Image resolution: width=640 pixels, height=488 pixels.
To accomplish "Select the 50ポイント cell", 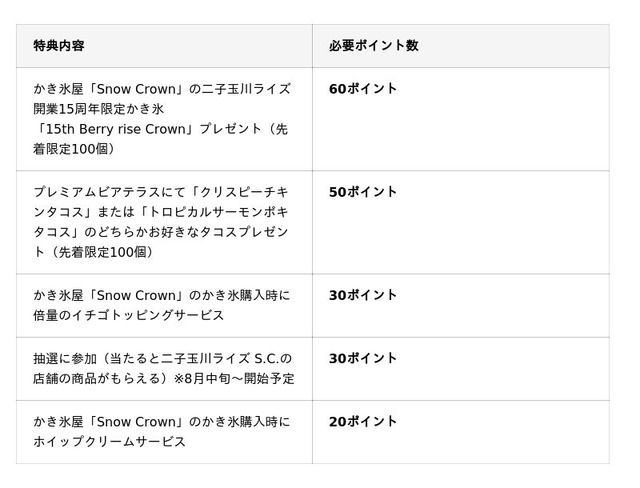I will click(x=363, y=192).
